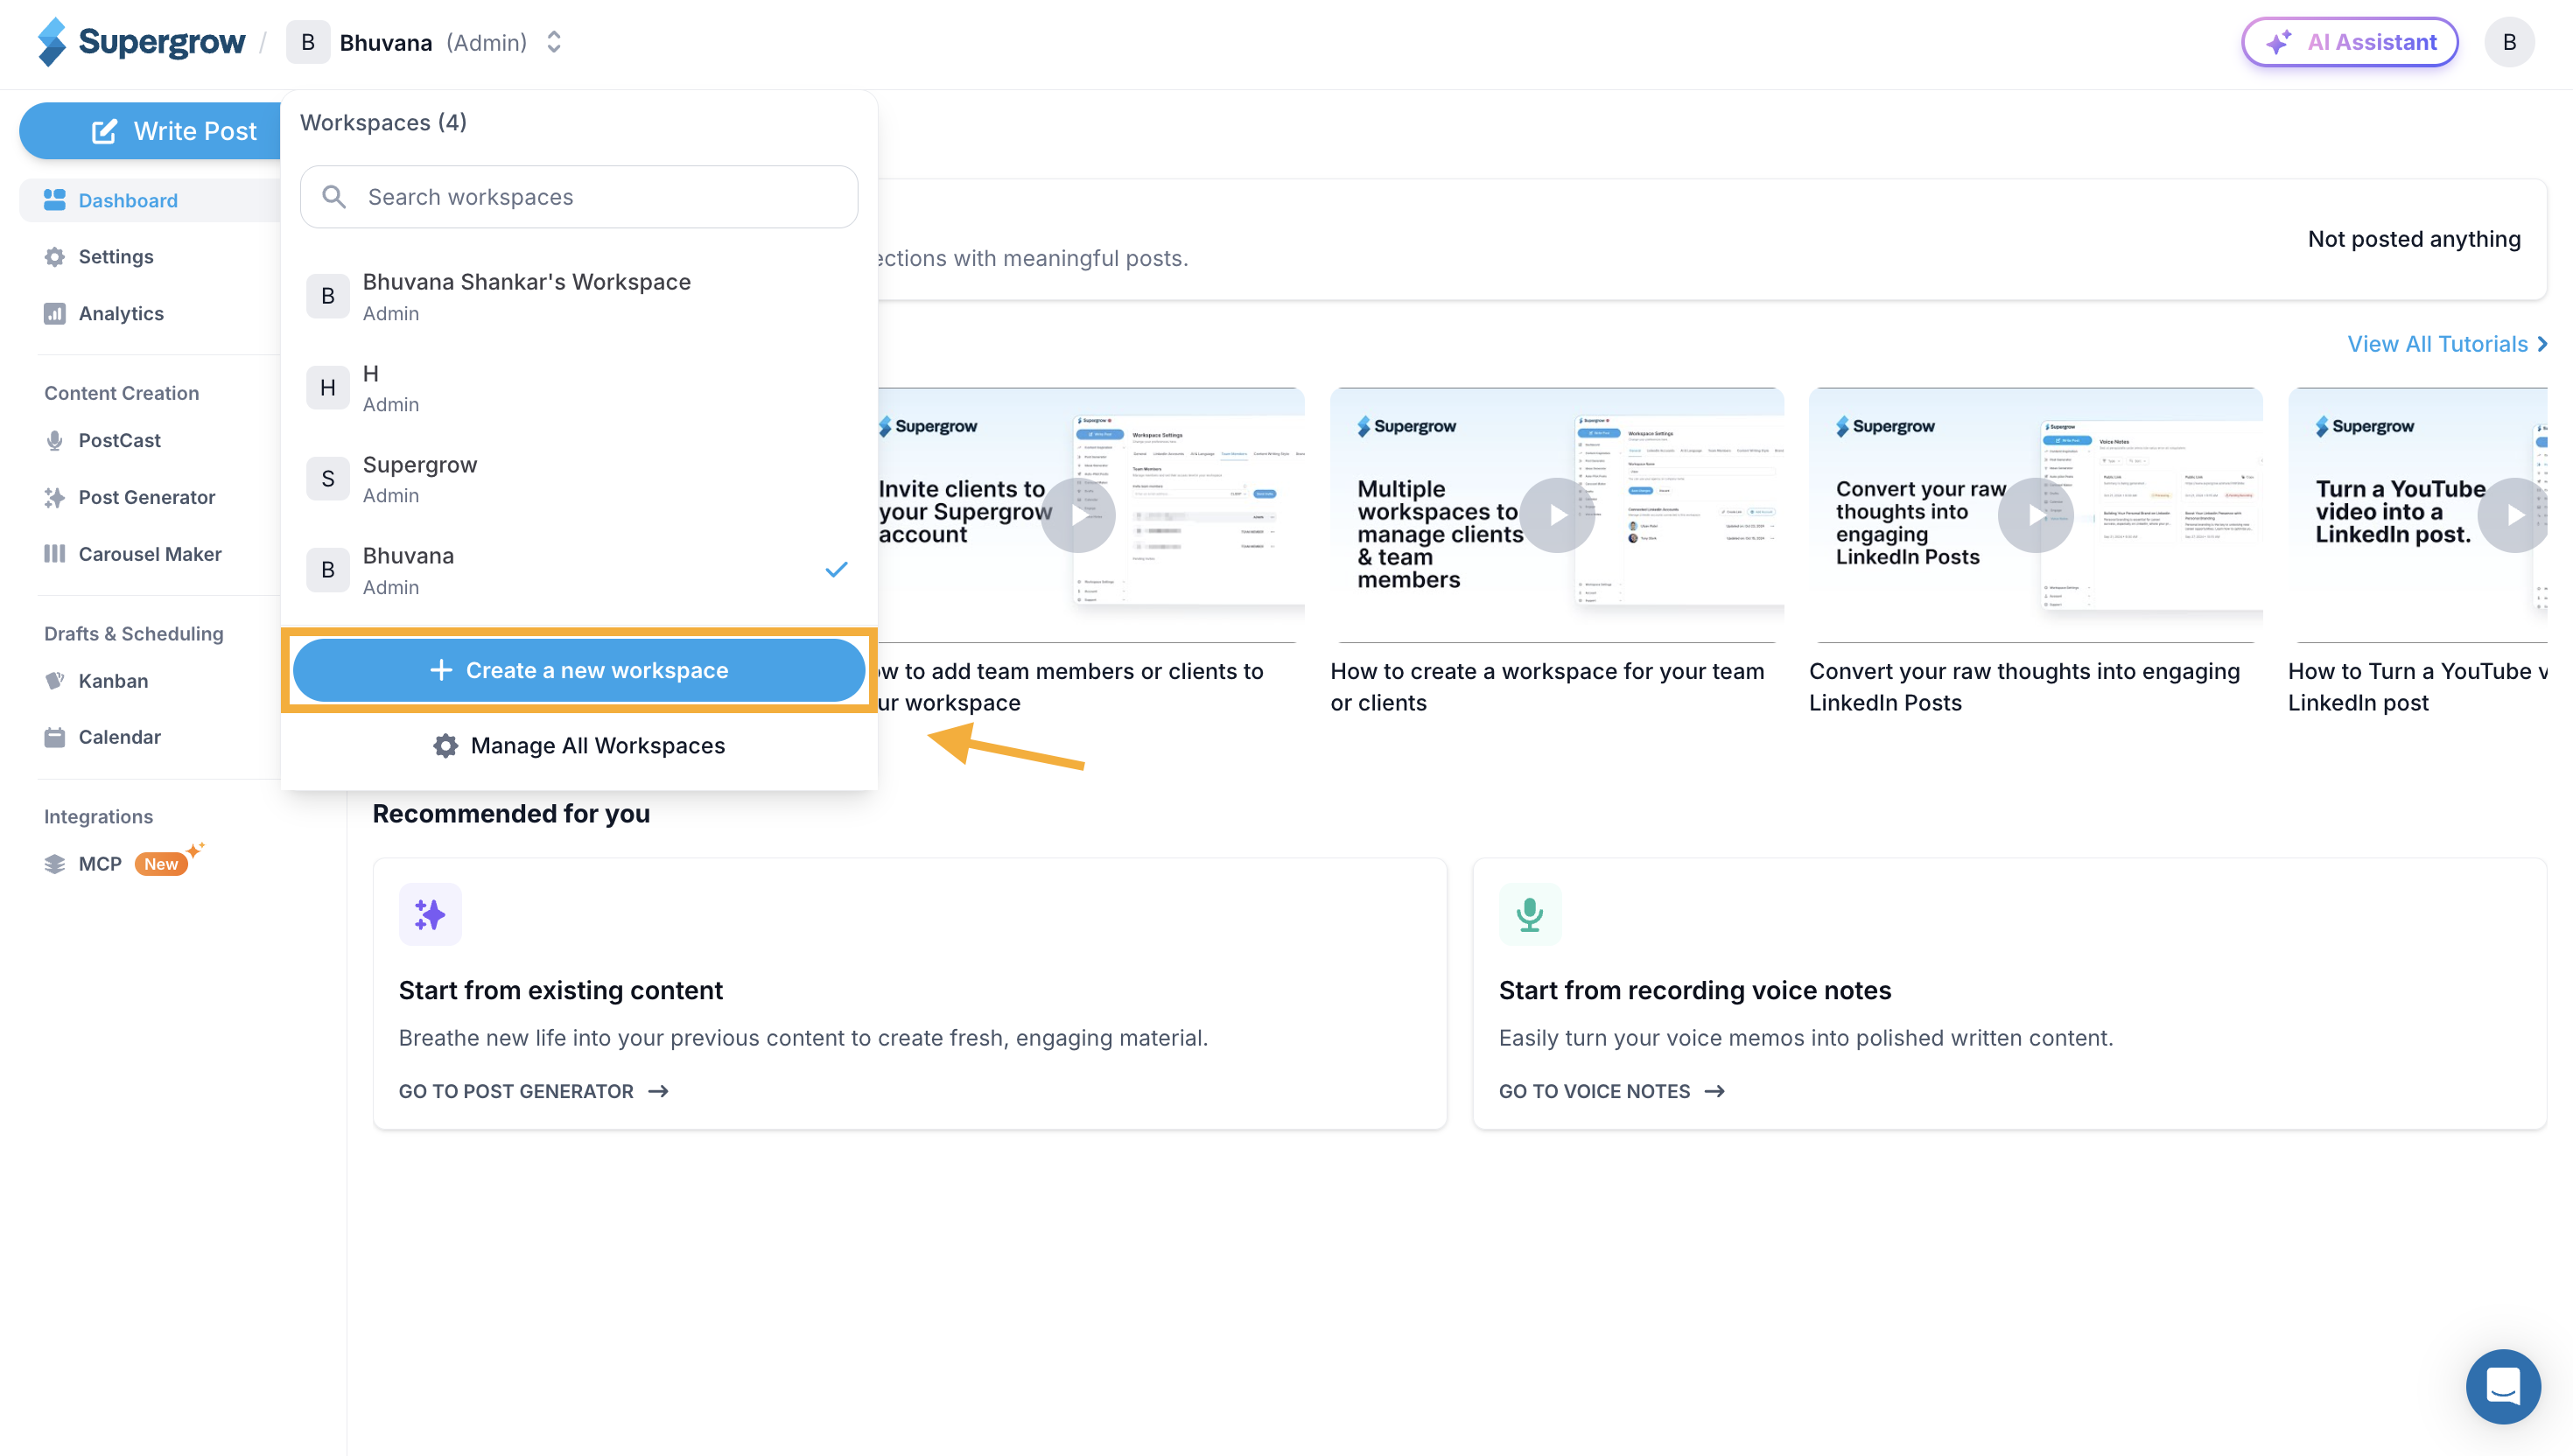
Task: Switch to the H workspace
Action: [x=579, y=388]
